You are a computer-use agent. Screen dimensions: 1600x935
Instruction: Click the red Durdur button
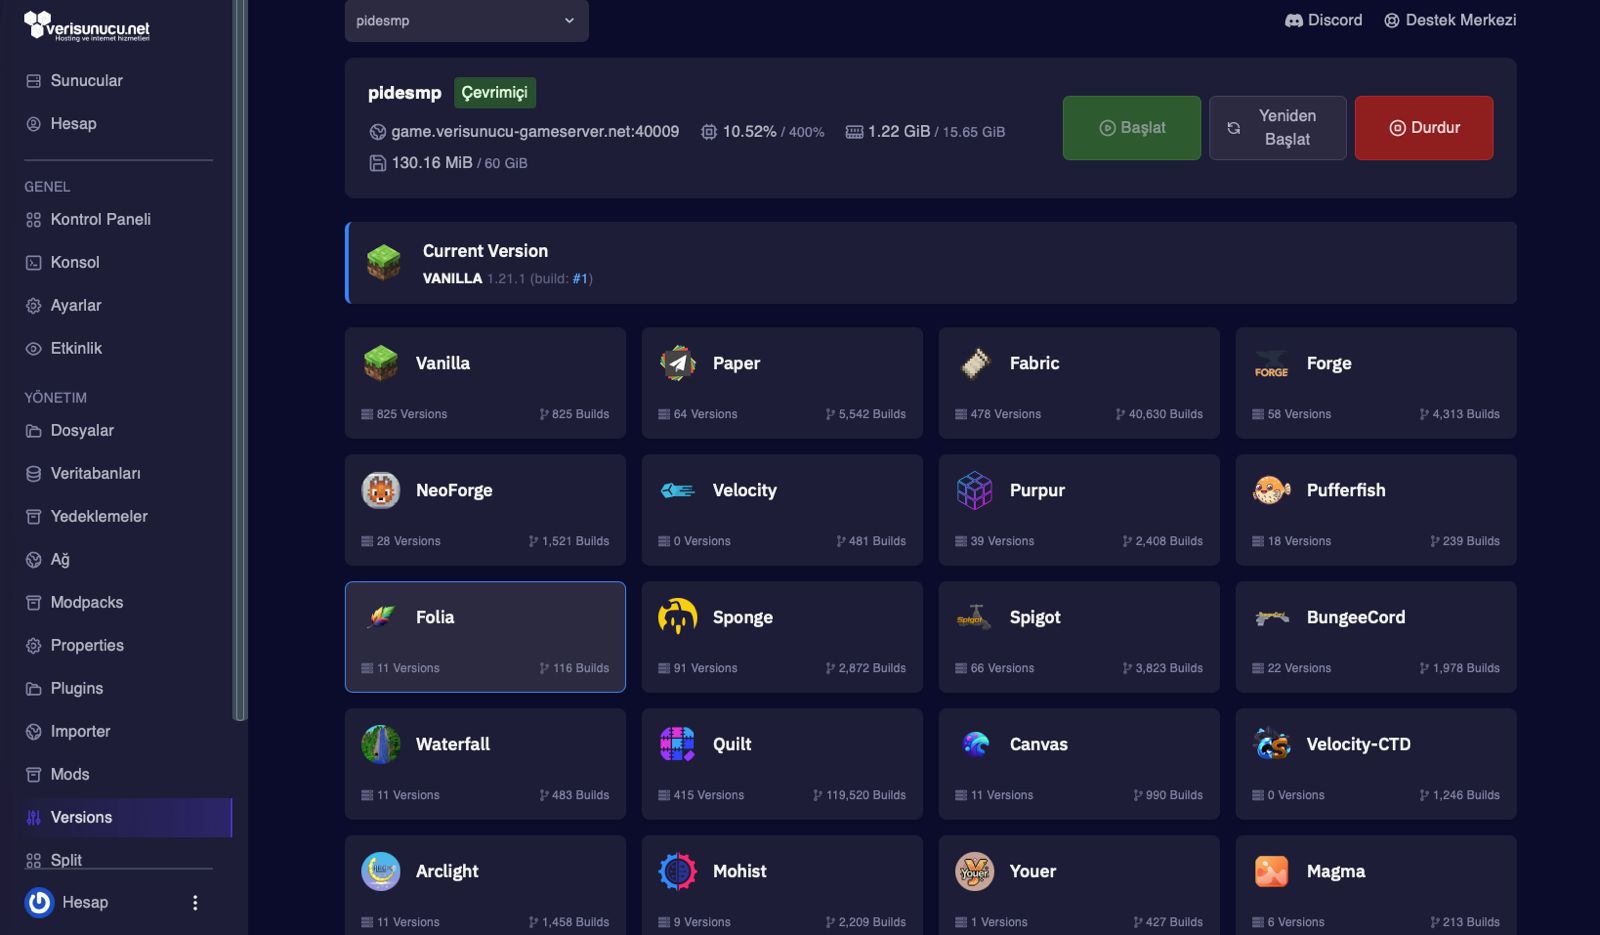click(1424, 128)
